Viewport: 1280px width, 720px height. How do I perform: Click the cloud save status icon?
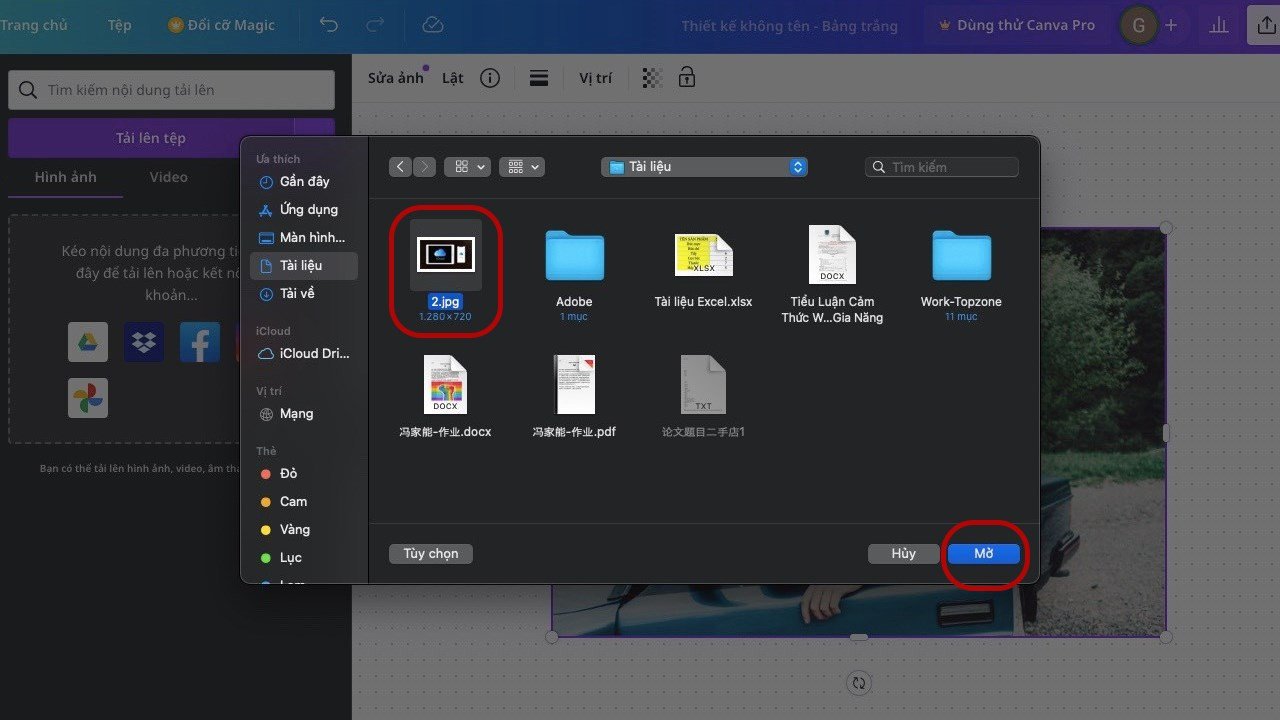(x=432, y=25)
